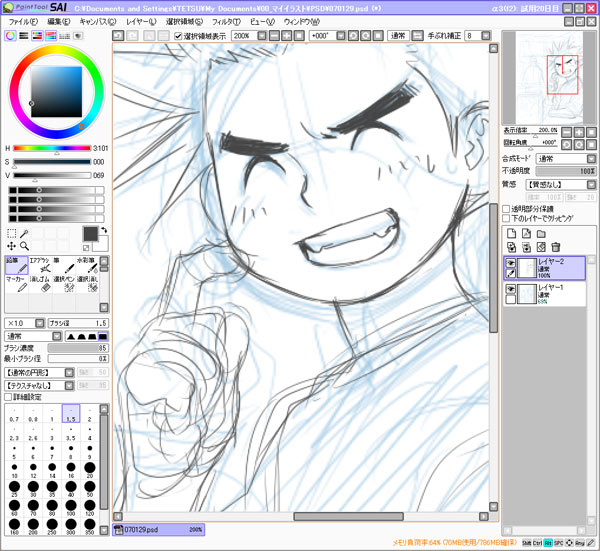Clear the layer contents icon
This screenshot has width=600, height=551.
[541, 247]
